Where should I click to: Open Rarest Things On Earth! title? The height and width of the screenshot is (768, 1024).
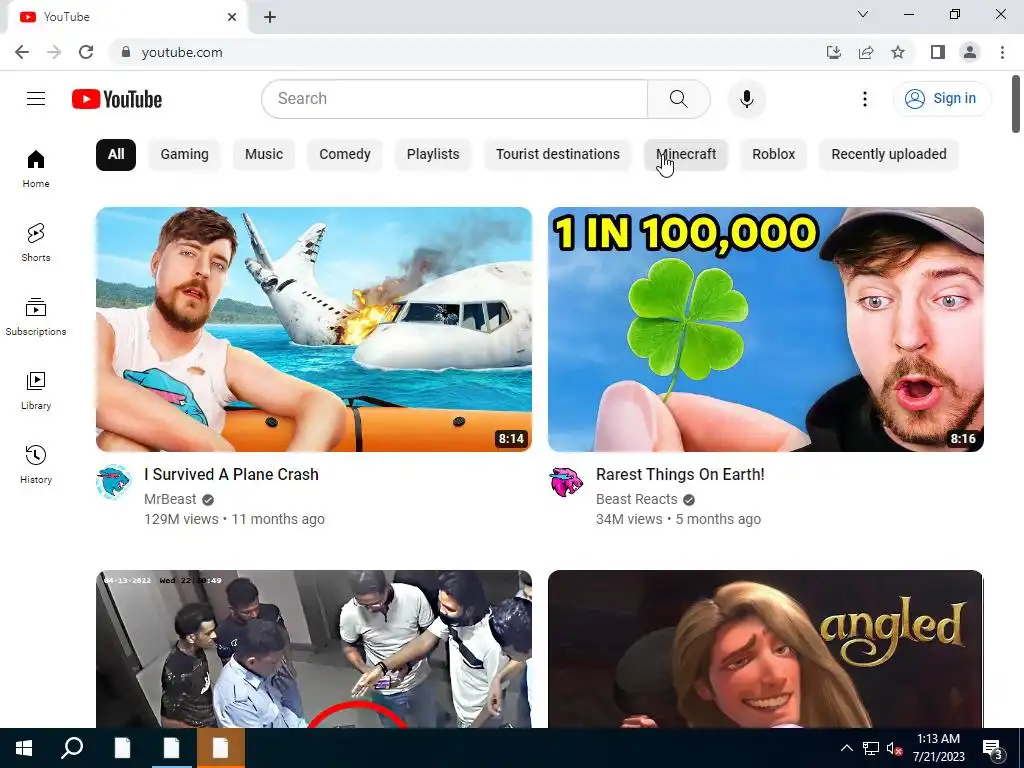680,475
